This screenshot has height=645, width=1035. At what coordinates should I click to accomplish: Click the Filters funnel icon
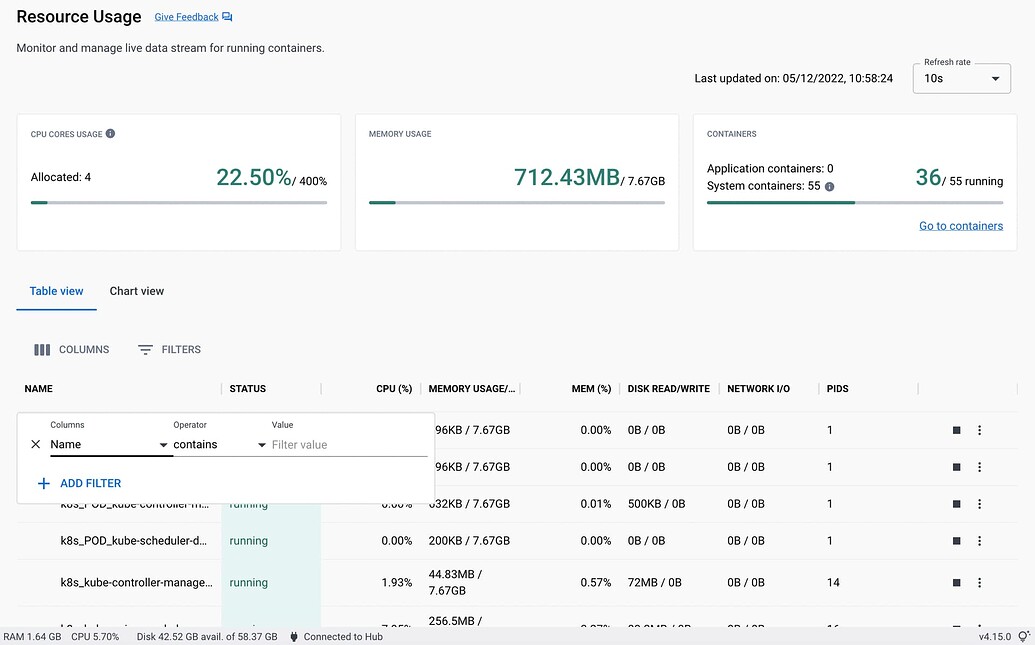pyautogui.click(x=147, y=349)
